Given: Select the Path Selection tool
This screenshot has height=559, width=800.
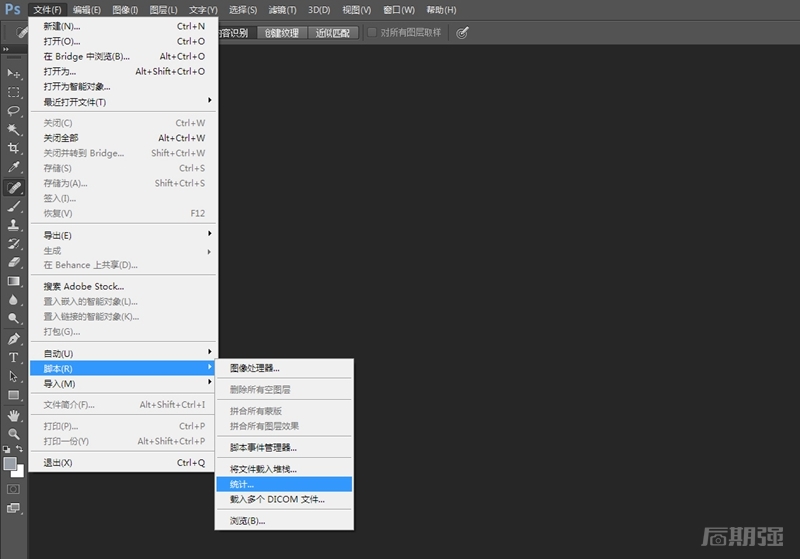Looking at the screenshot, I should [x=14, y=376].
